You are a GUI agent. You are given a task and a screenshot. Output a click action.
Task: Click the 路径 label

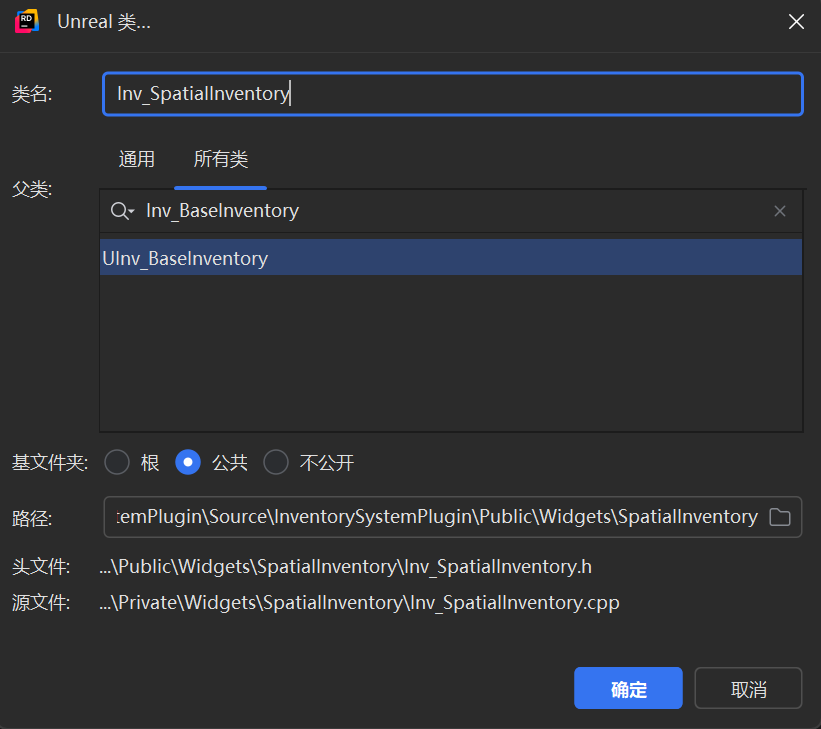pyautogui.click(x=32, y=518)
